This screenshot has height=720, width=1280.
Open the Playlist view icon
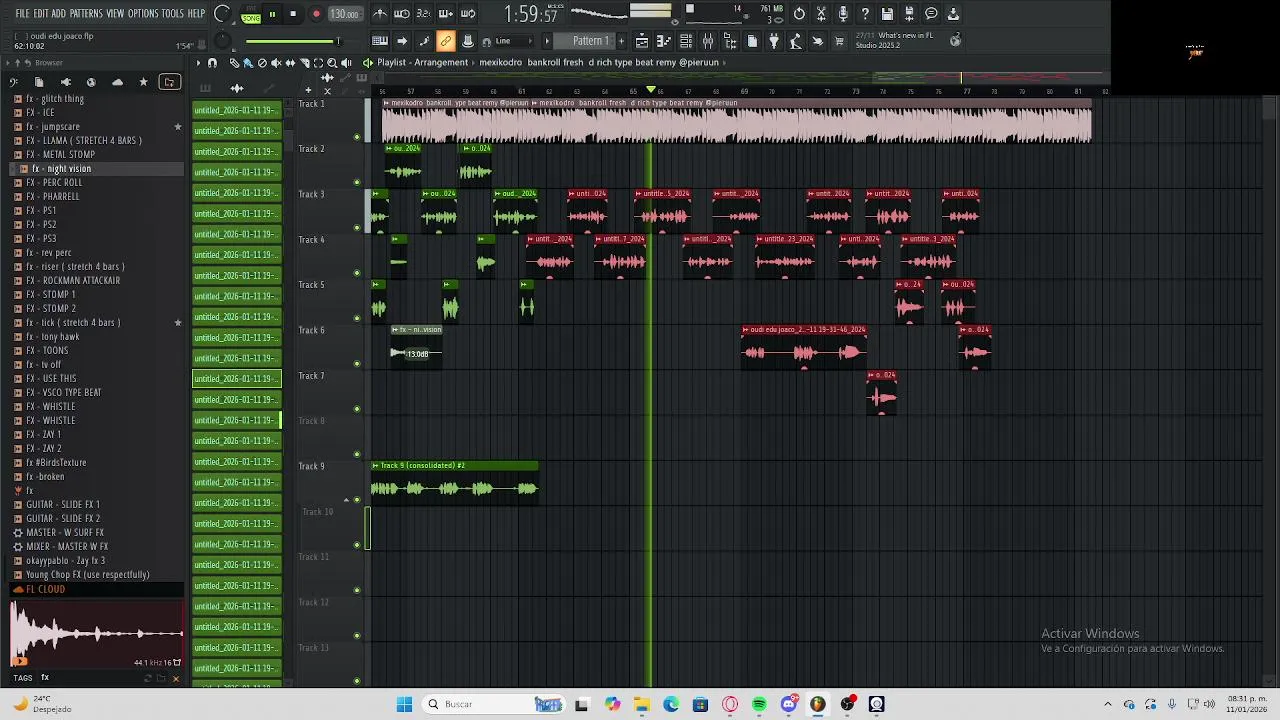point(642,41)
